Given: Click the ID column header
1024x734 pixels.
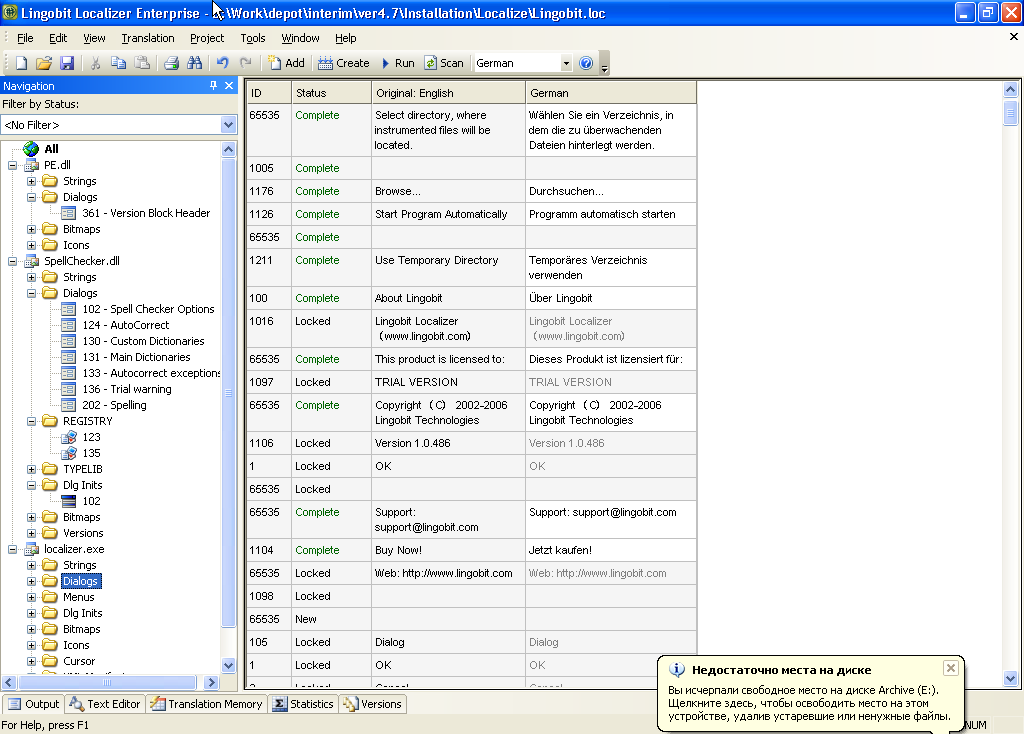Looking at the screenshot, I should 268,93.
